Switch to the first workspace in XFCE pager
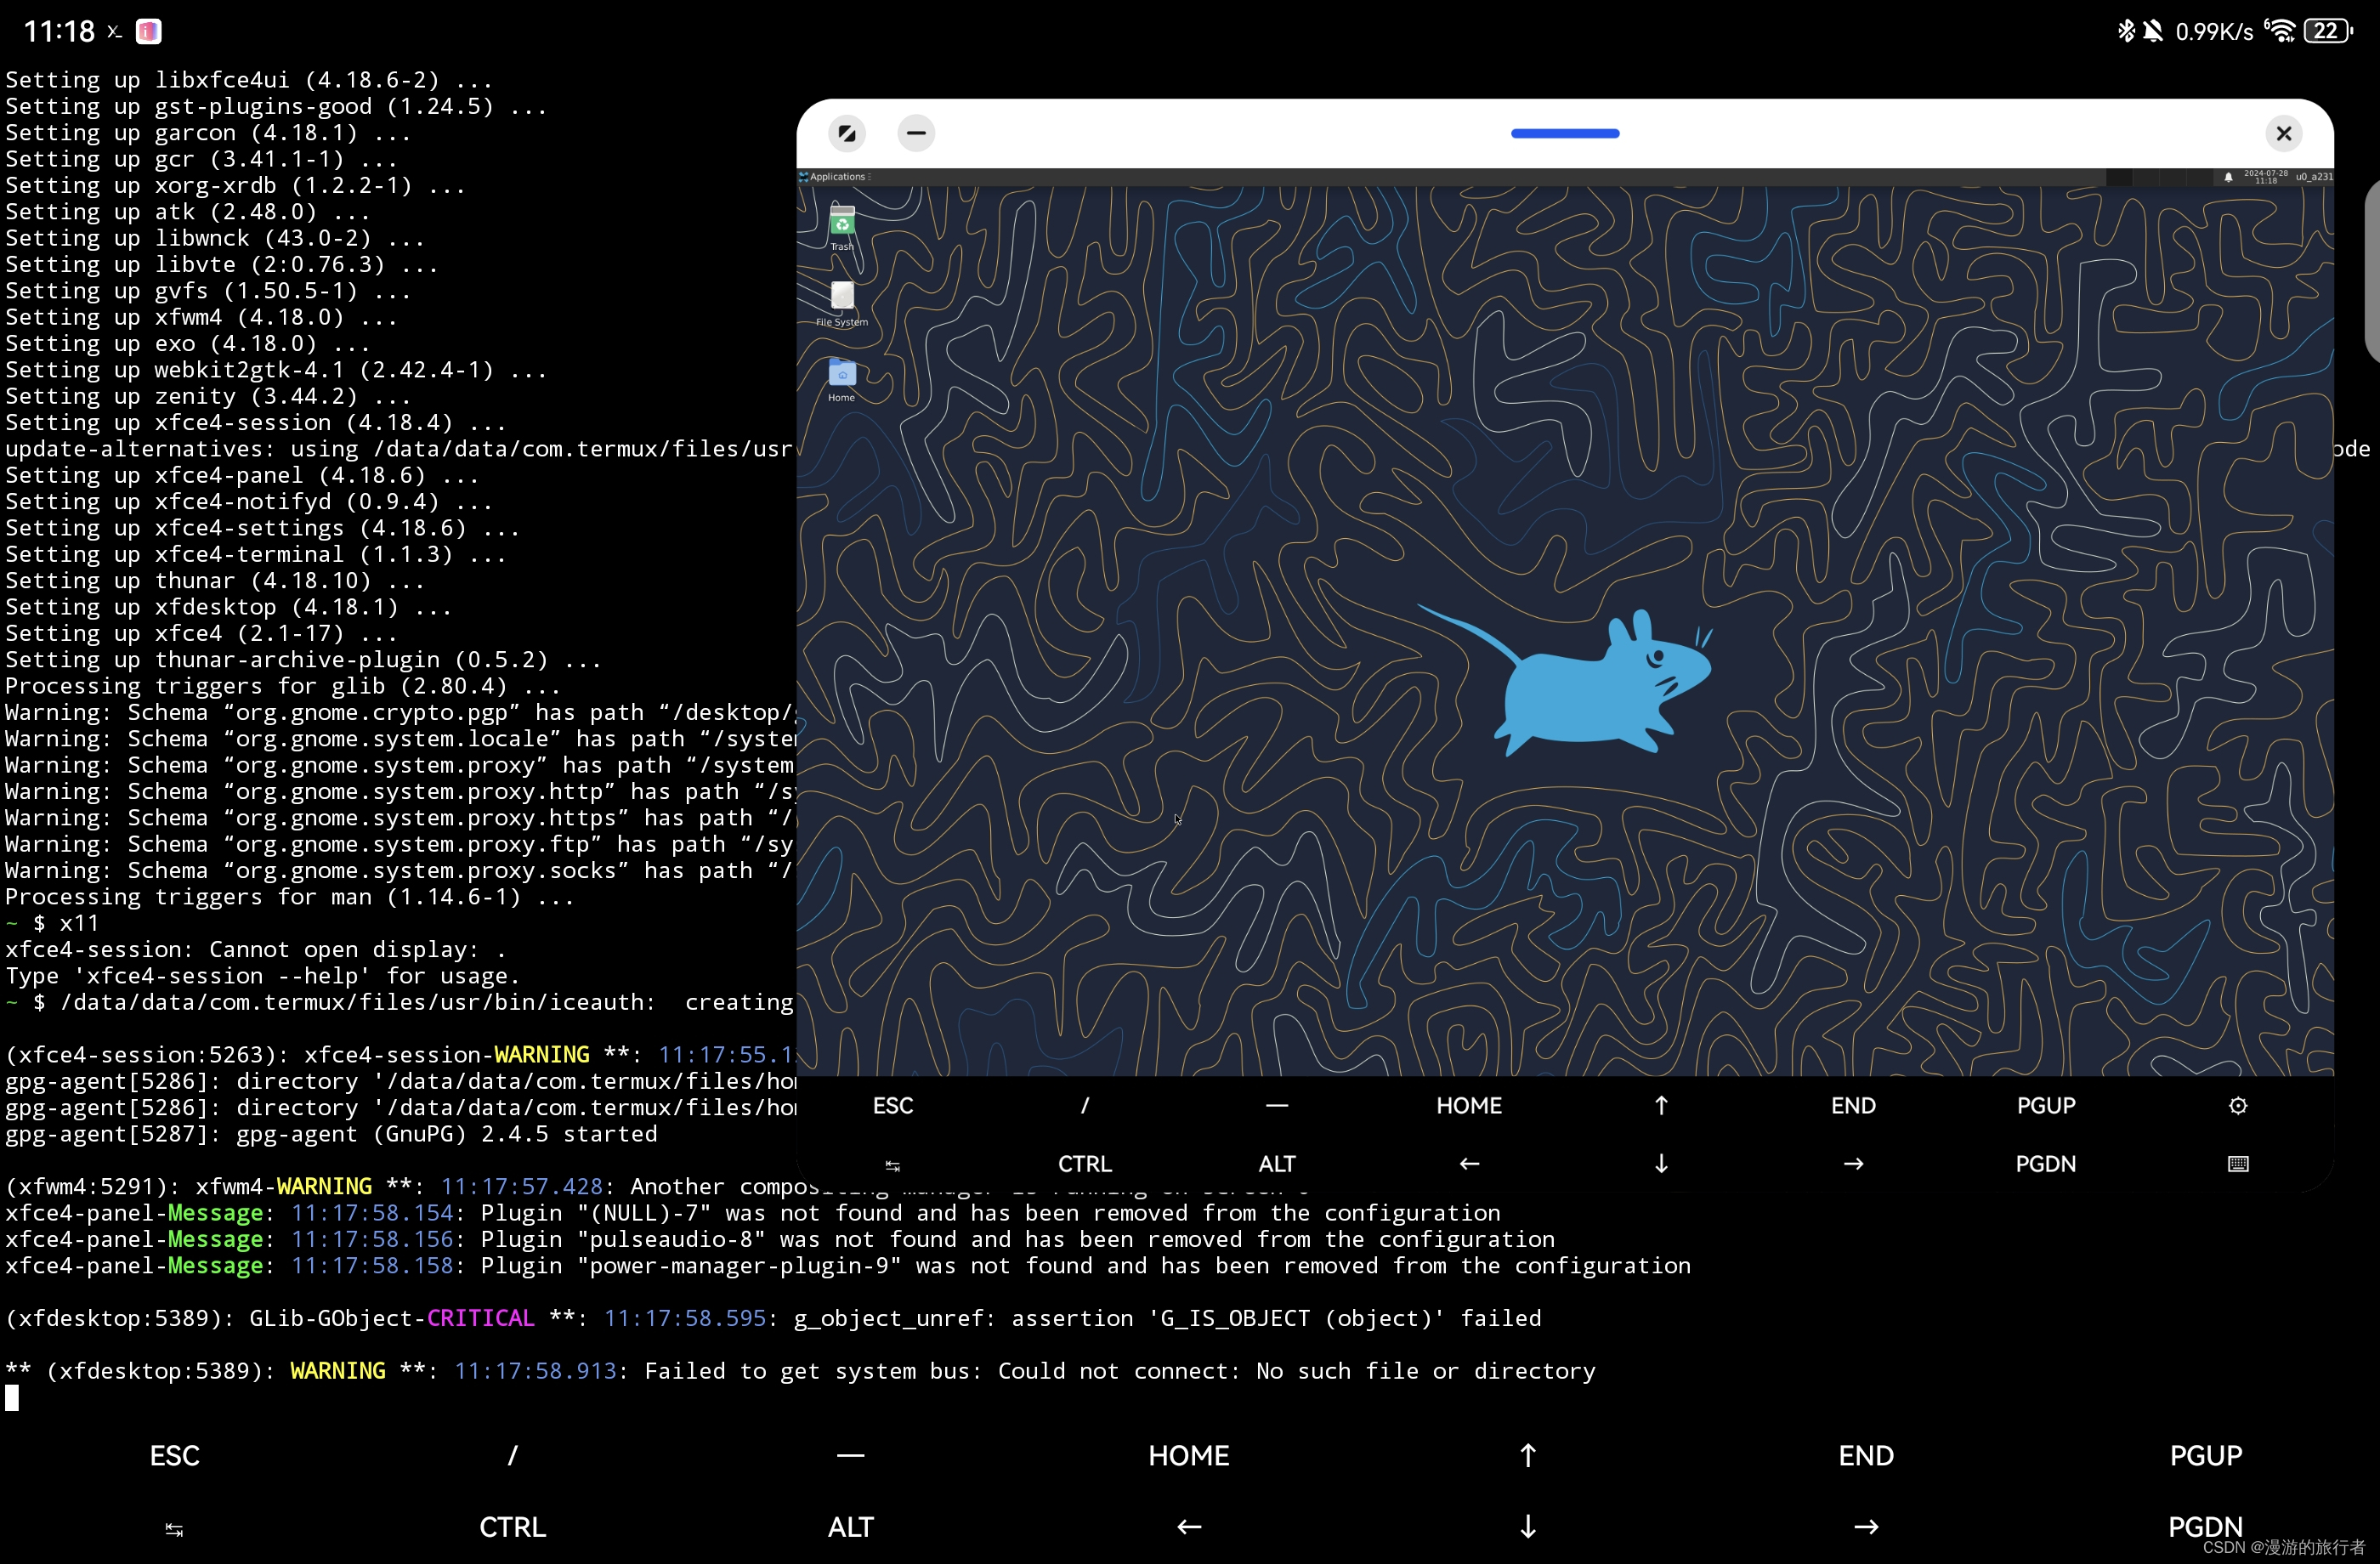This screenshot has height=1564, width=2380. point(2119,177)
